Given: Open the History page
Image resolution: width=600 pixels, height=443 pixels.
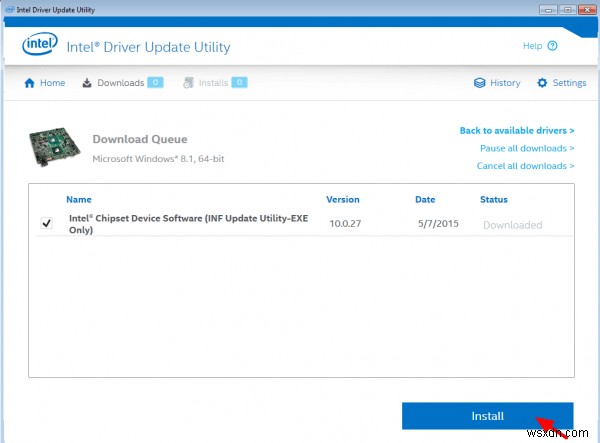Looking at the screenshot, I should point(497,83).
